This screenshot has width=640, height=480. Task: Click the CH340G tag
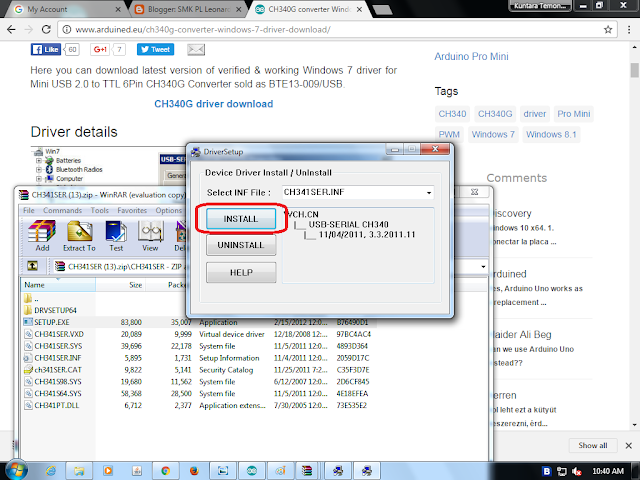[x=495, y=114]
